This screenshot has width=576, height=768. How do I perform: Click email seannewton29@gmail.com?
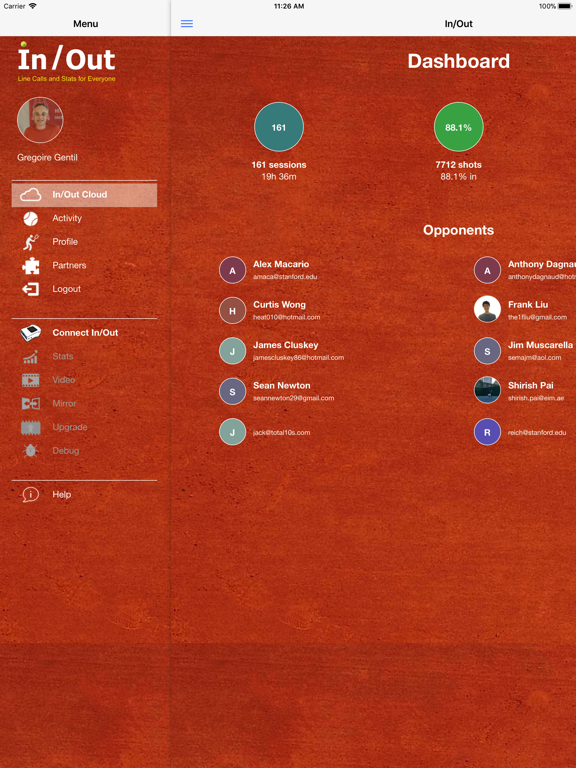pyautogui.click(x=293, y=398)
